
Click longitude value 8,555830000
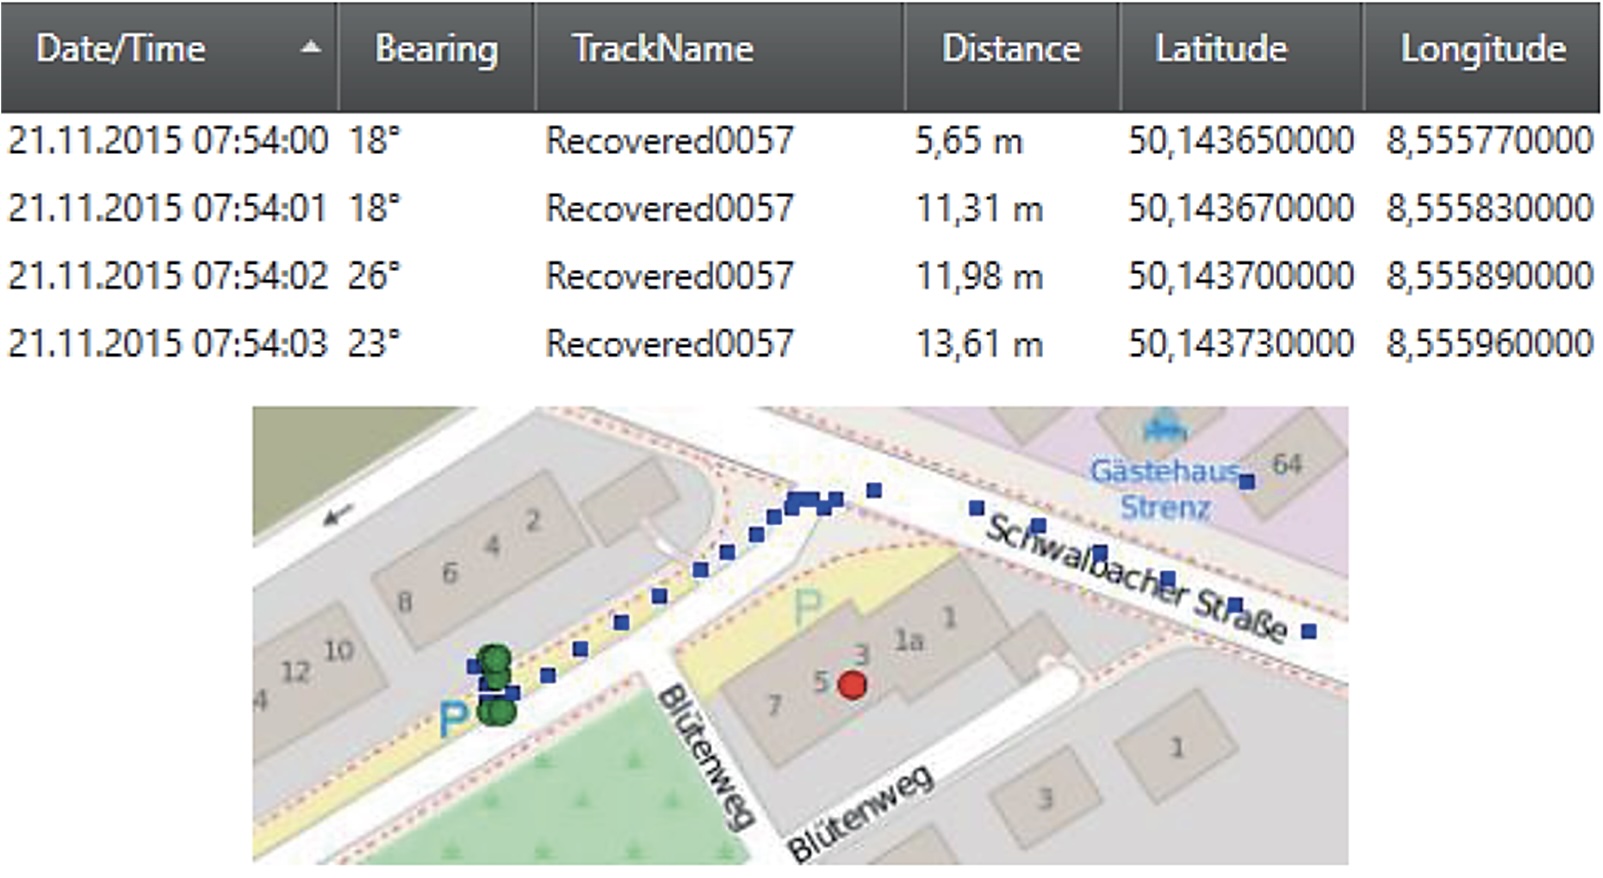[1489, 209]
